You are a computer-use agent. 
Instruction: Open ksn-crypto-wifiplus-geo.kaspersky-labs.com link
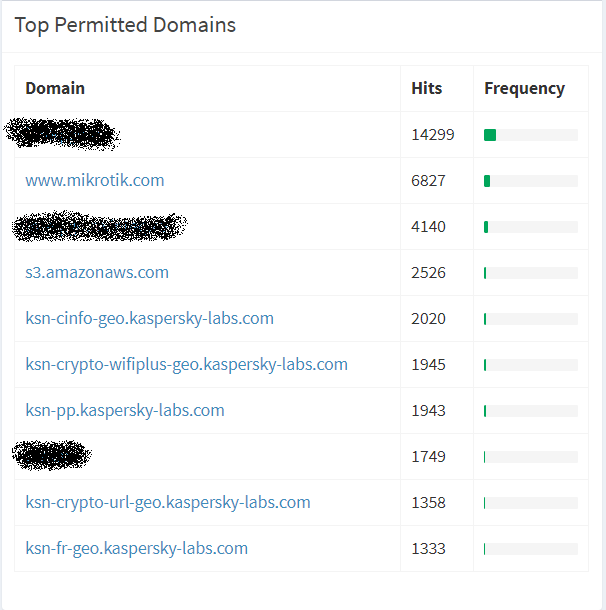click(x=186, y=364)
